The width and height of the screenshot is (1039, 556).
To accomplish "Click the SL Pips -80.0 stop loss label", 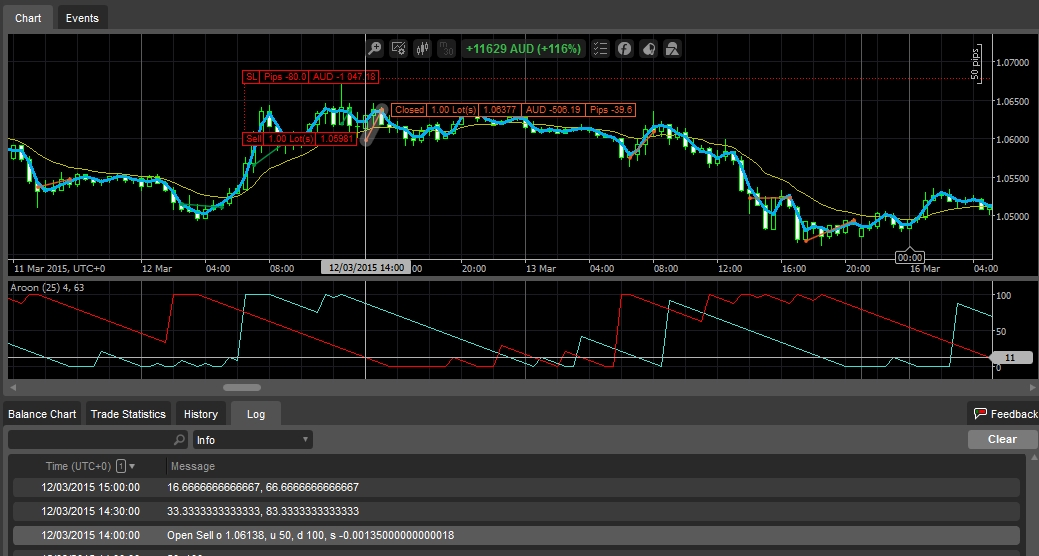I will (276, 77).
